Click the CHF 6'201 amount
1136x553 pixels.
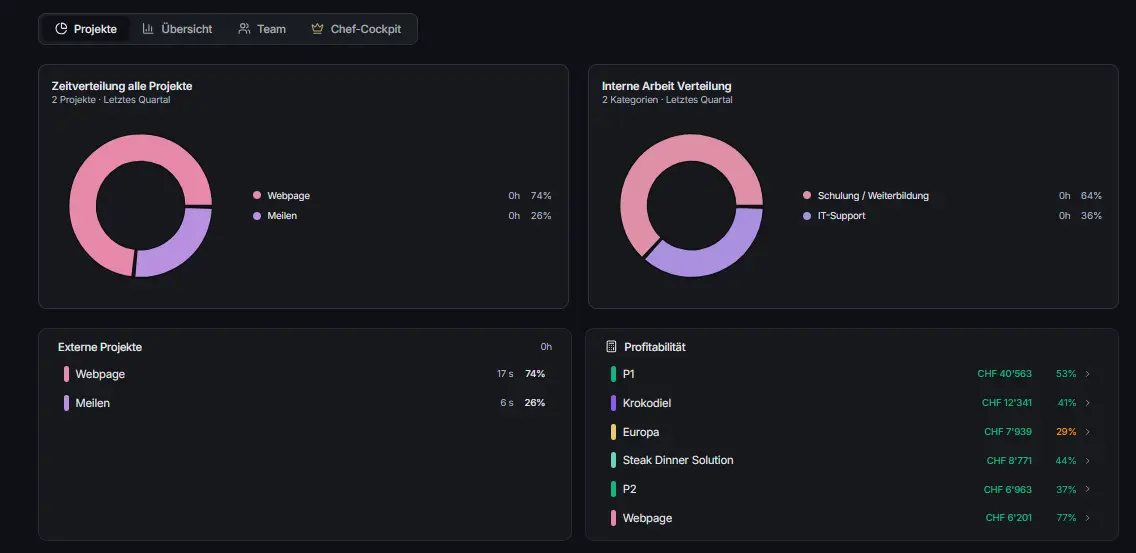coord(1008,518)
